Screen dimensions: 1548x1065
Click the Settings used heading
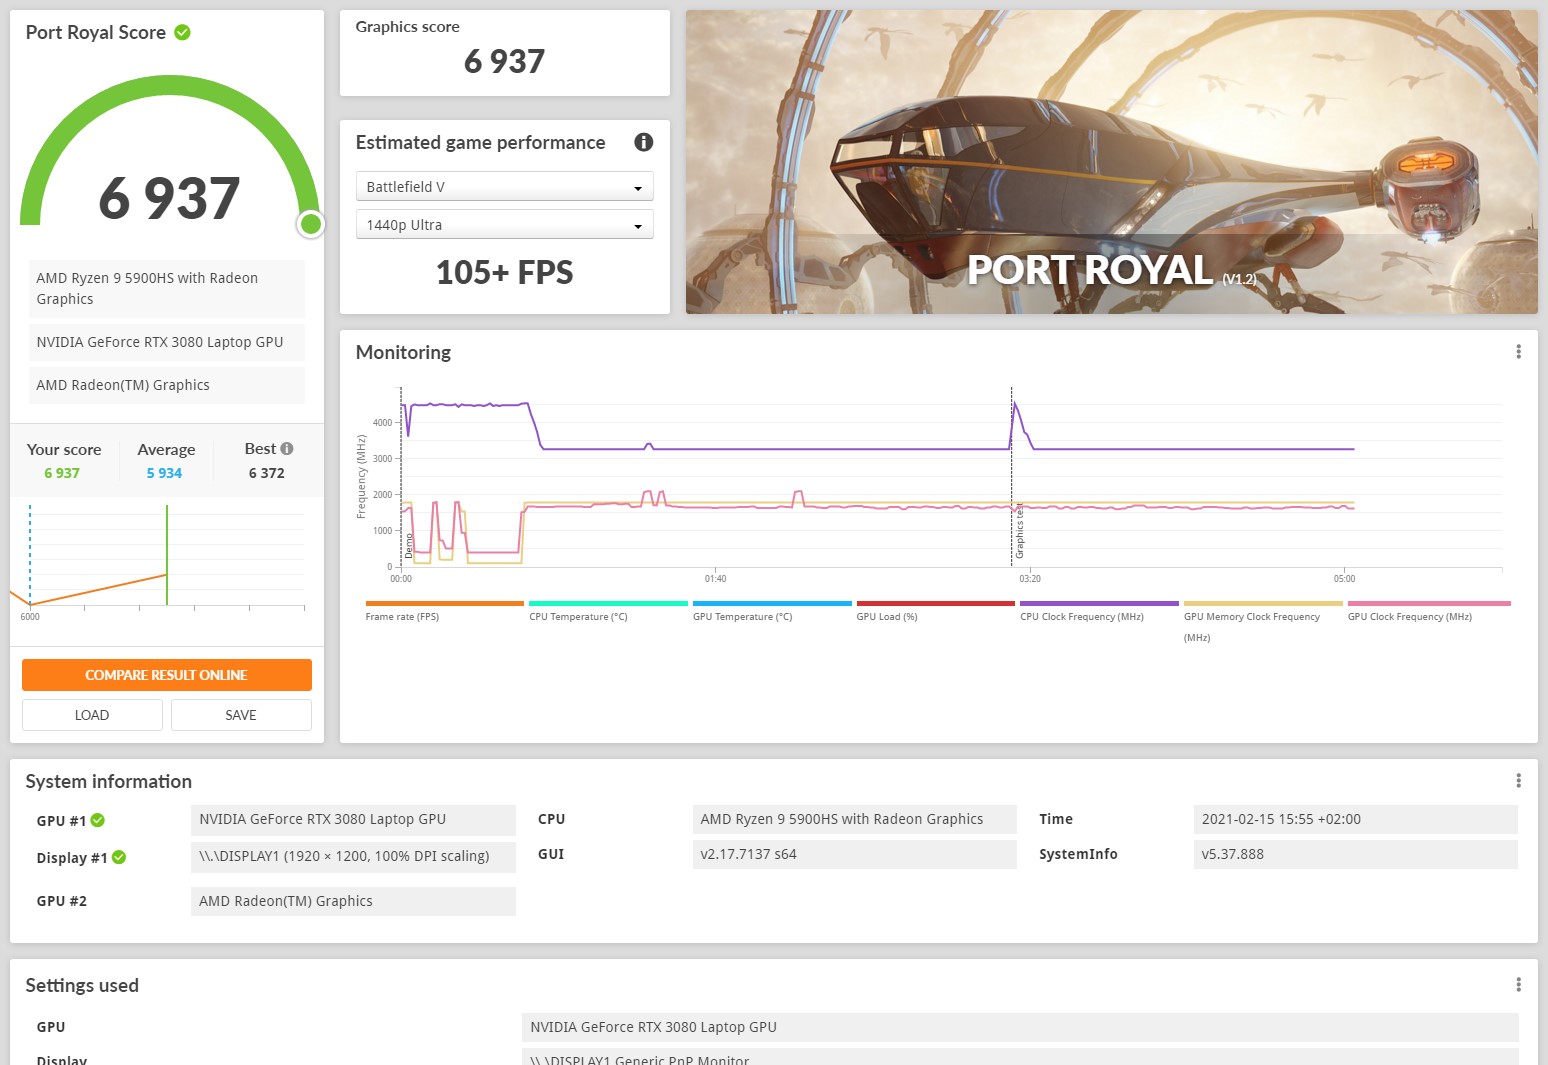point(82,985)
